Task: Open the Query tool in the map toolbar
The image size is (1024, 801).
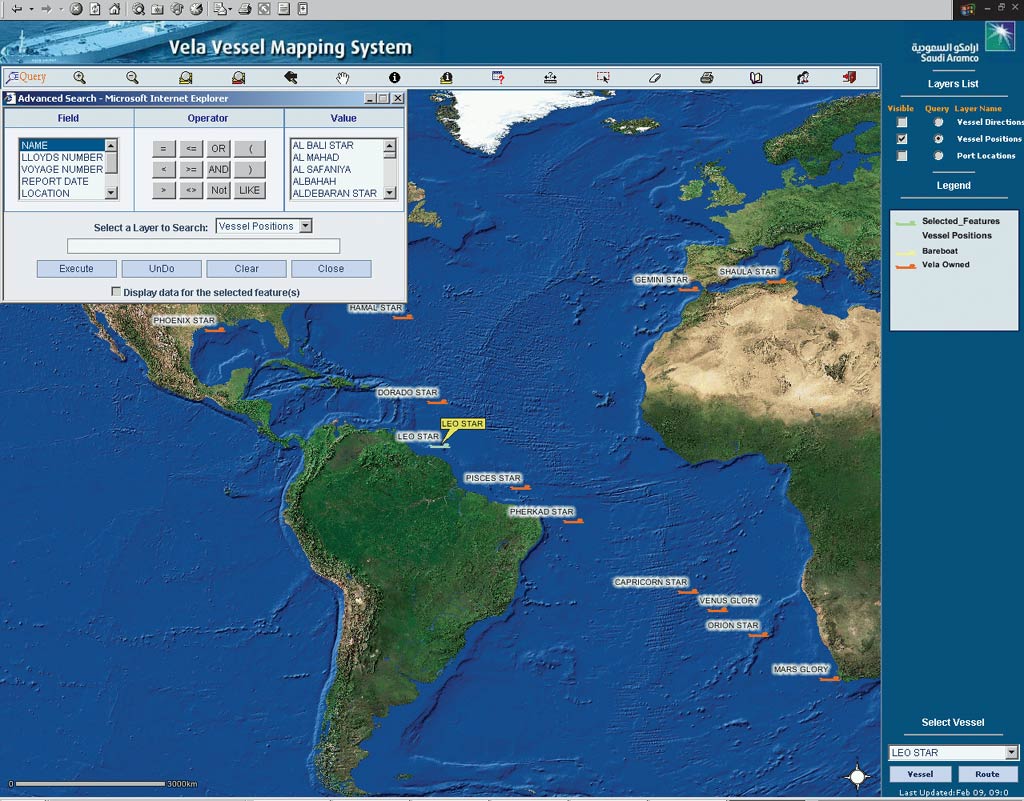Action: (x=26, y=77)
